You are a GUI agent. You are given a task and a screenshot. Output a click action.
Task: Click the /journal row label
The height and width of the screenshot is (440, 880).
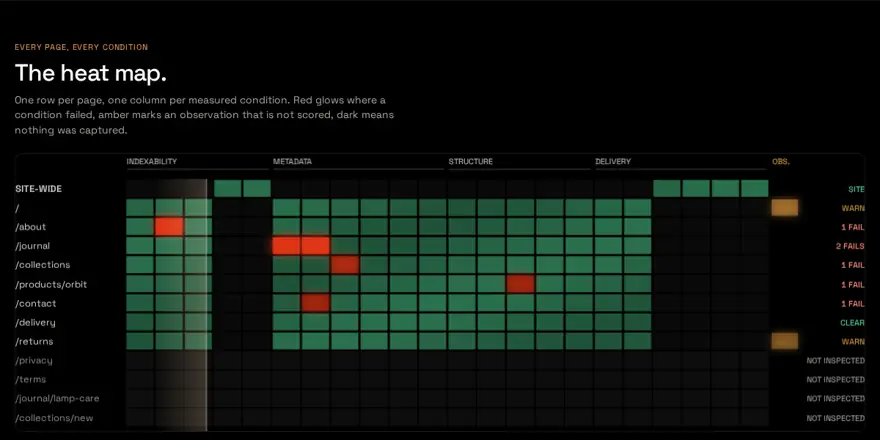click(x=33, y=246)
